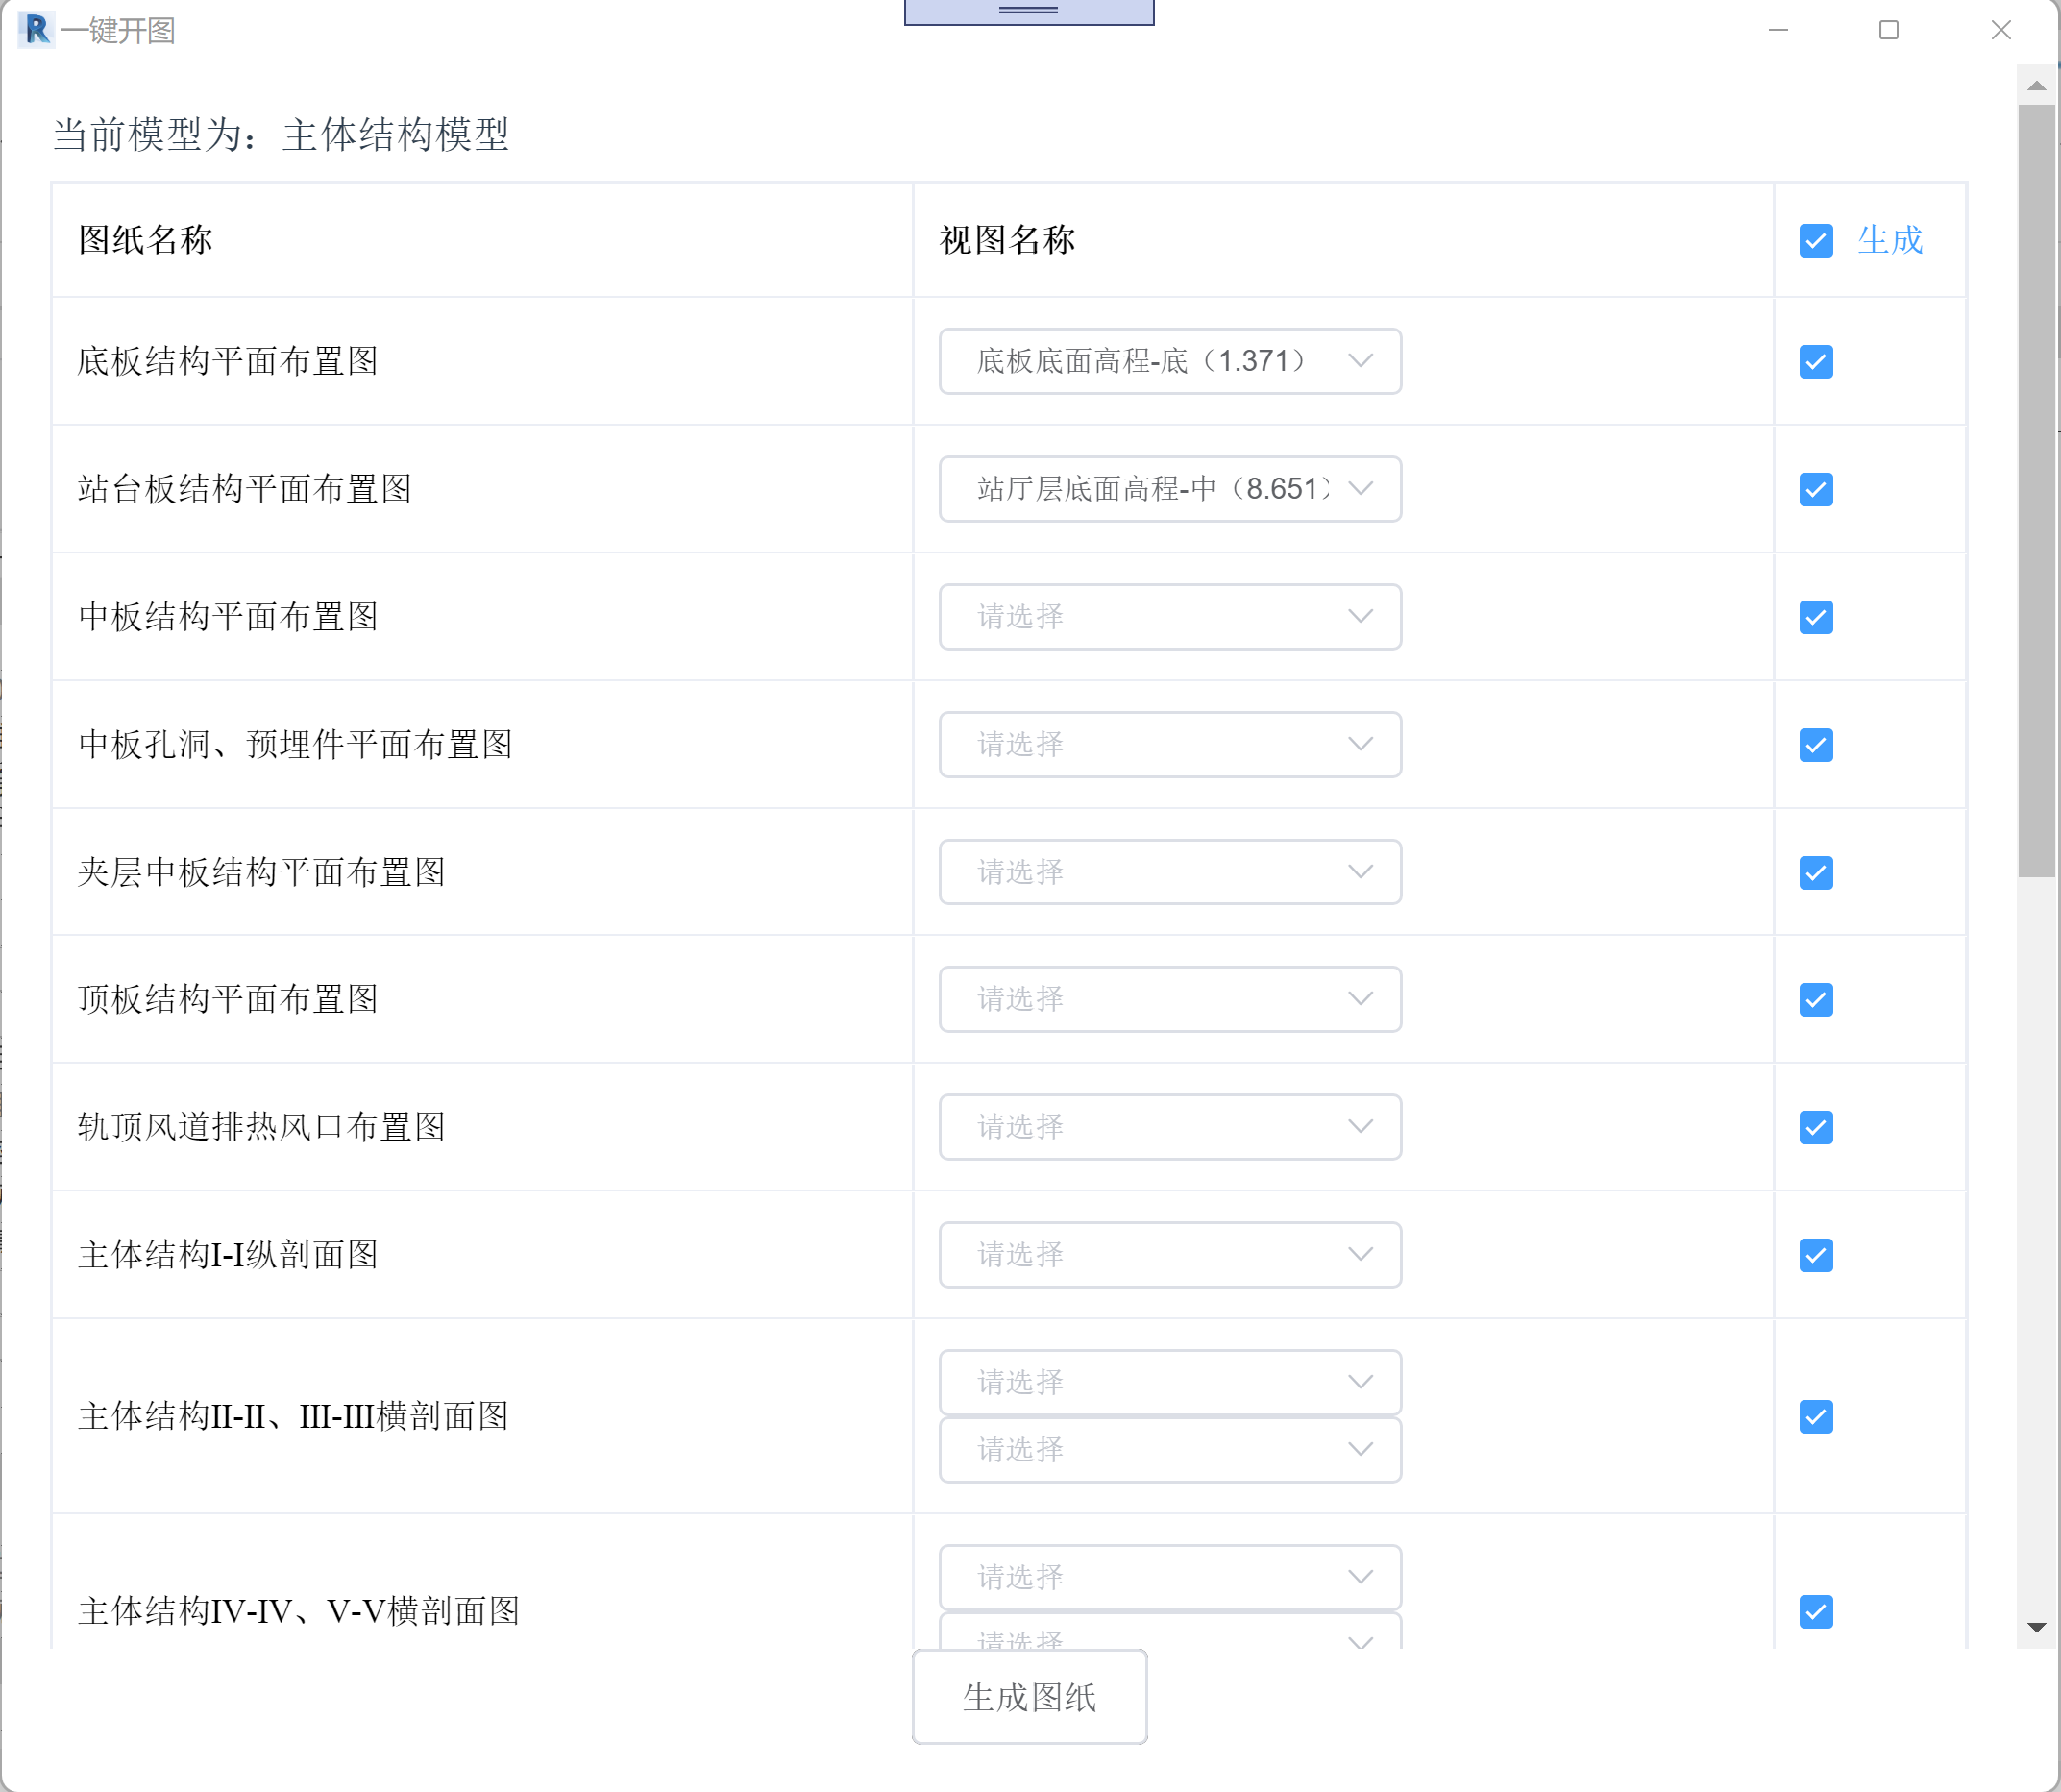Disable generation for 中板结构平面布置图
The width and height of the screenshot is (2061, 1792).
(1815, 618)
